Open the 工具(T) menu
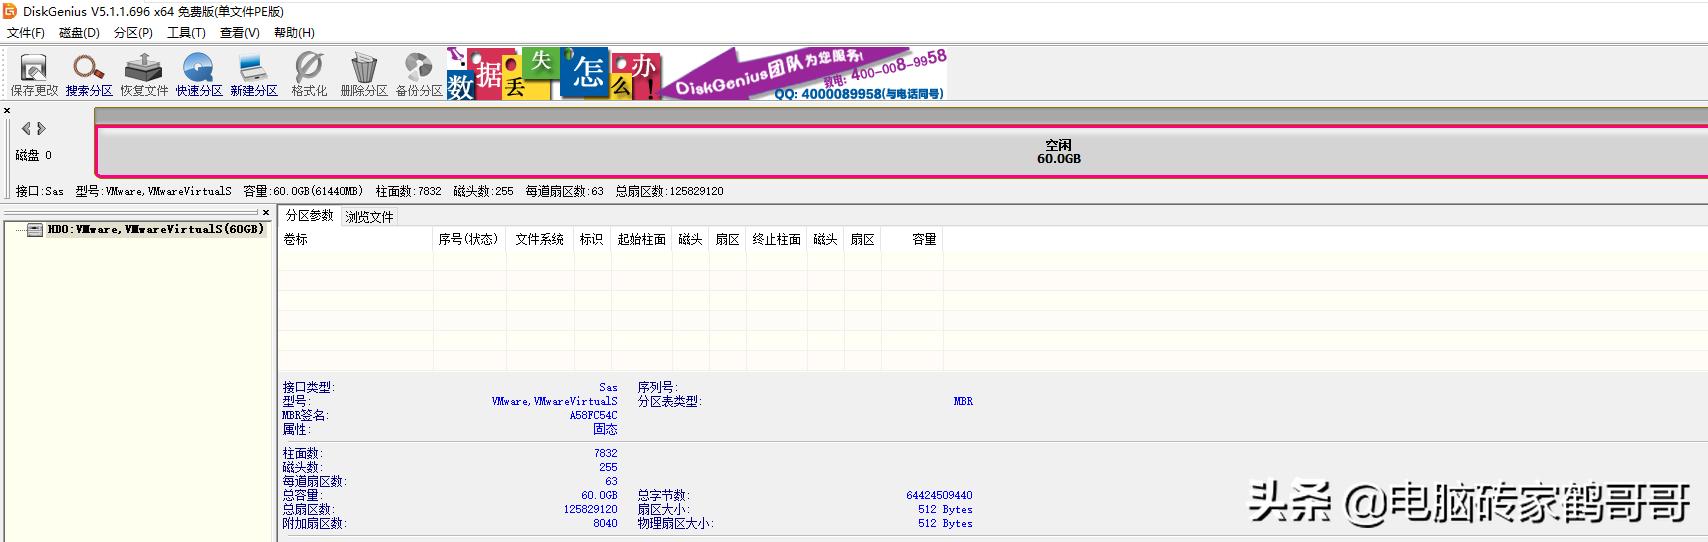 coord(186,33)
